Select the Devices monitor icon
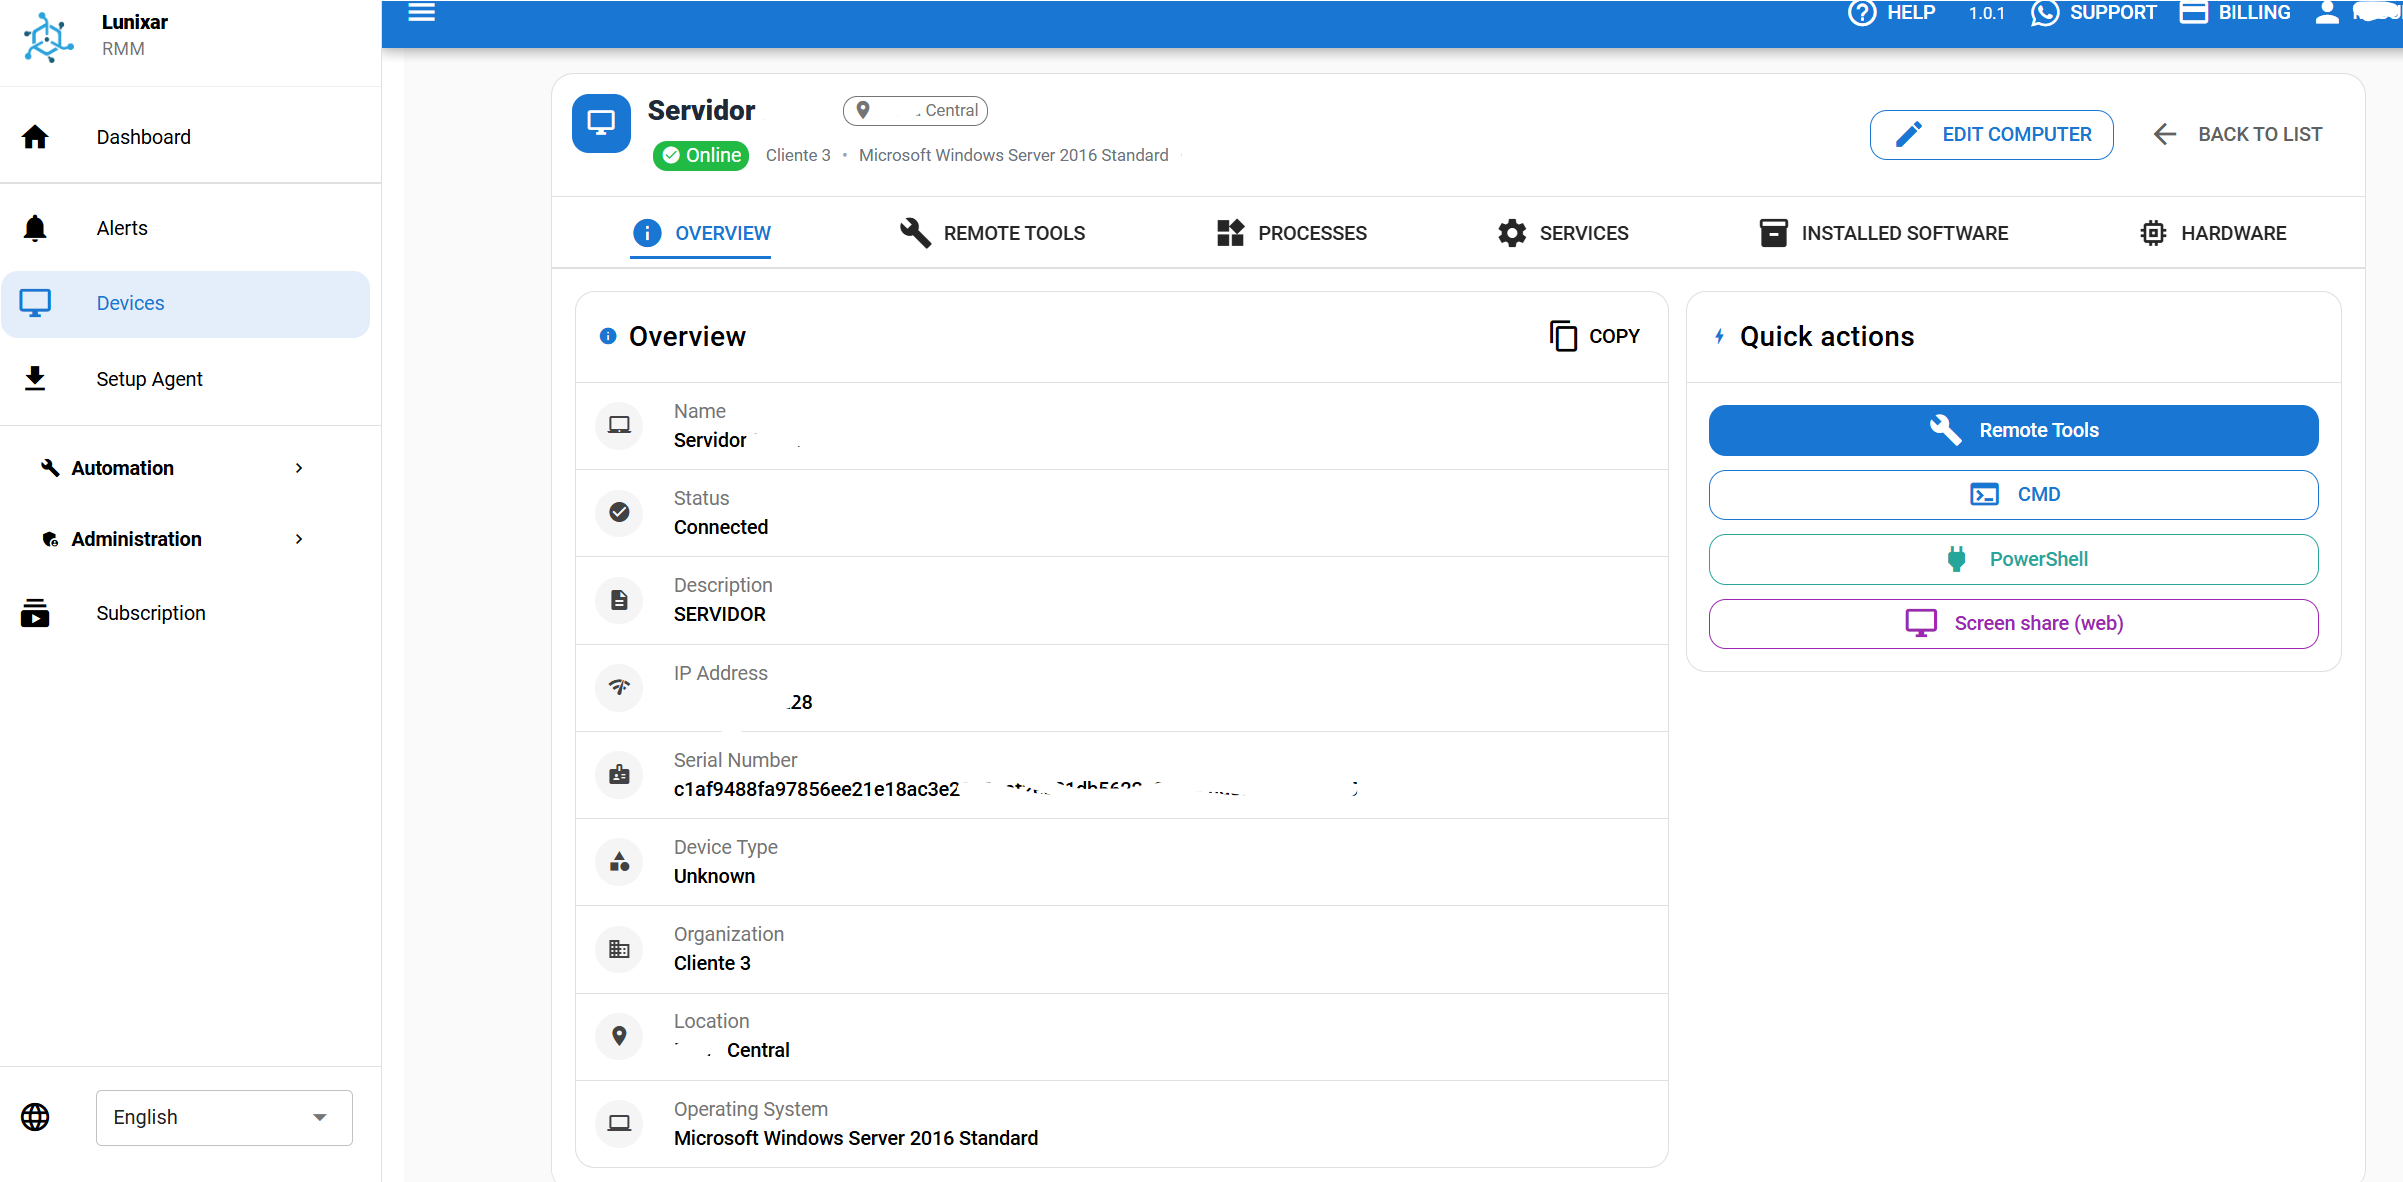 point(36,303)
